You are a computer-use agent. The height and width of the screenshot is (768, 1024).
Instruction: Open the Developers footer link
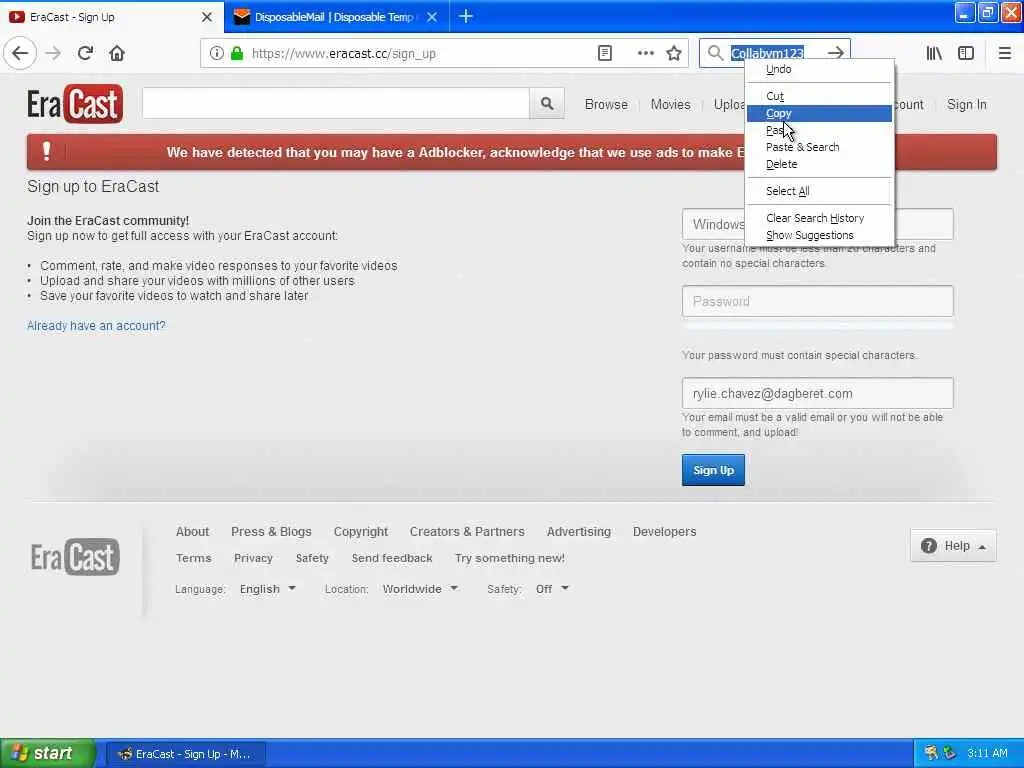pyautogui.click(x=664, y=532)
